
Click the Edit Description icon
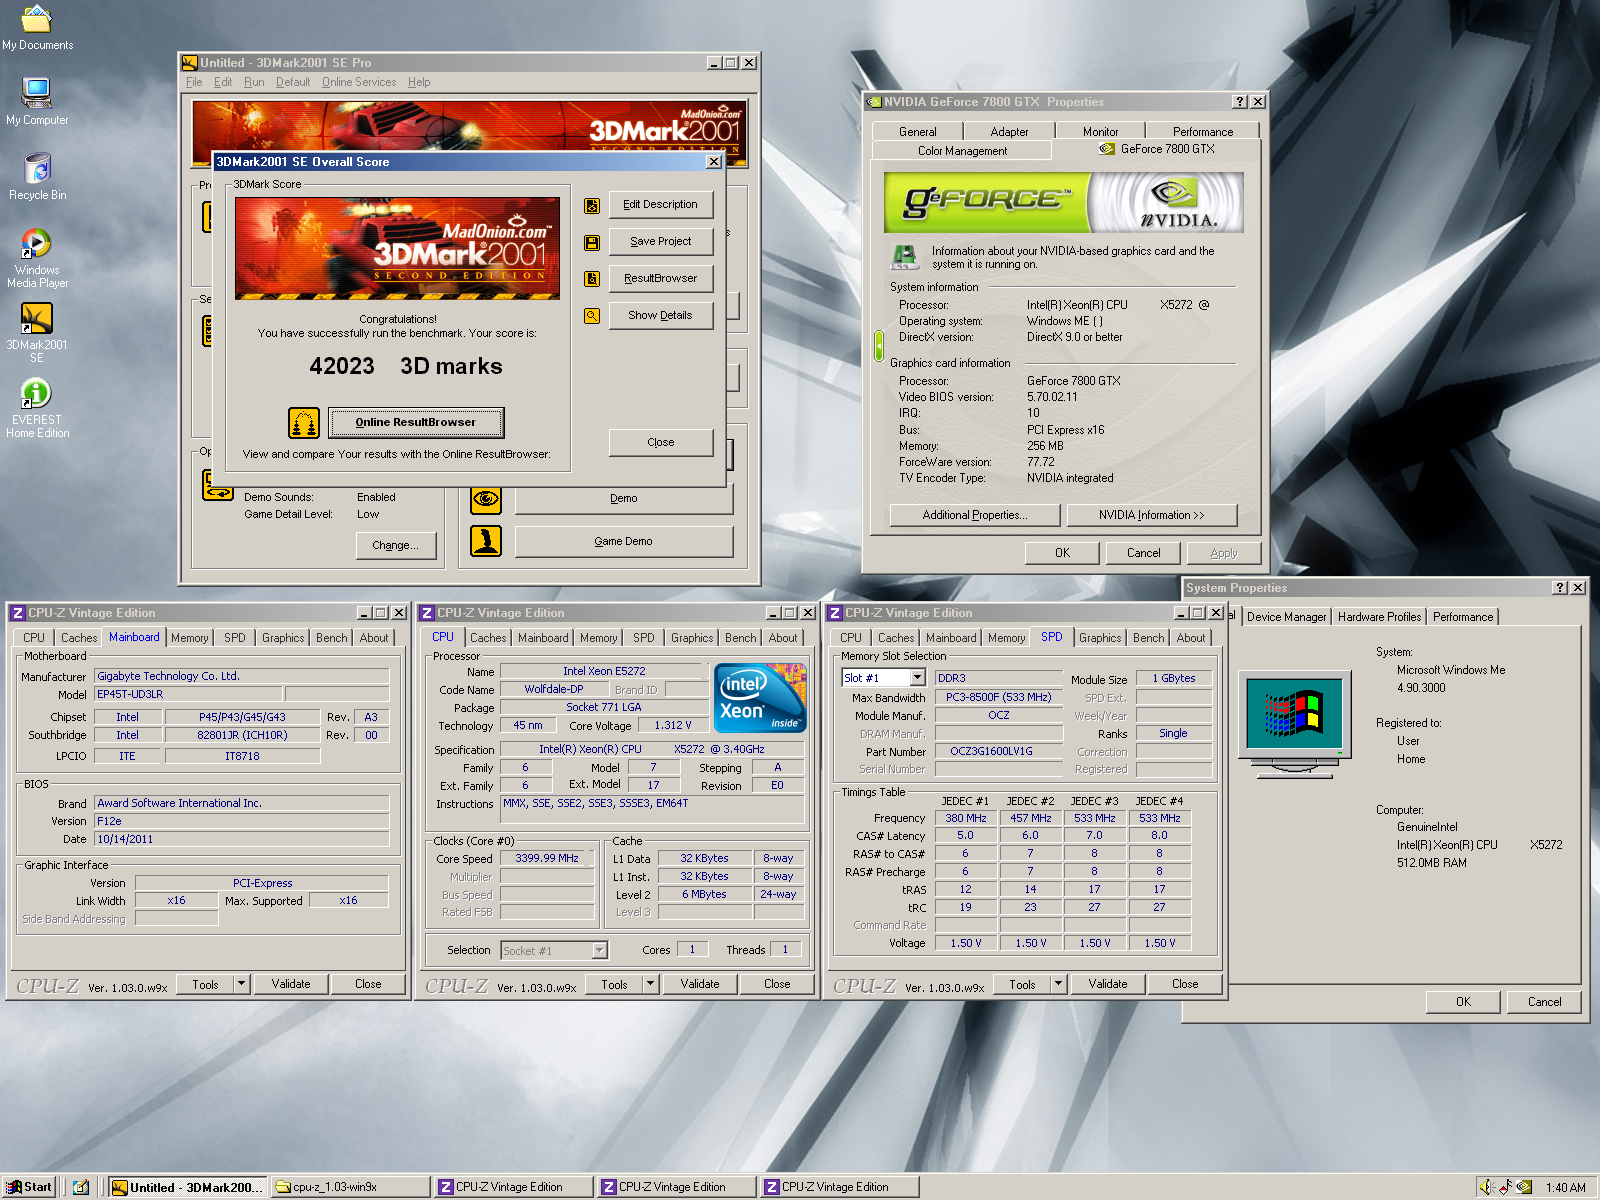[592, 205]
